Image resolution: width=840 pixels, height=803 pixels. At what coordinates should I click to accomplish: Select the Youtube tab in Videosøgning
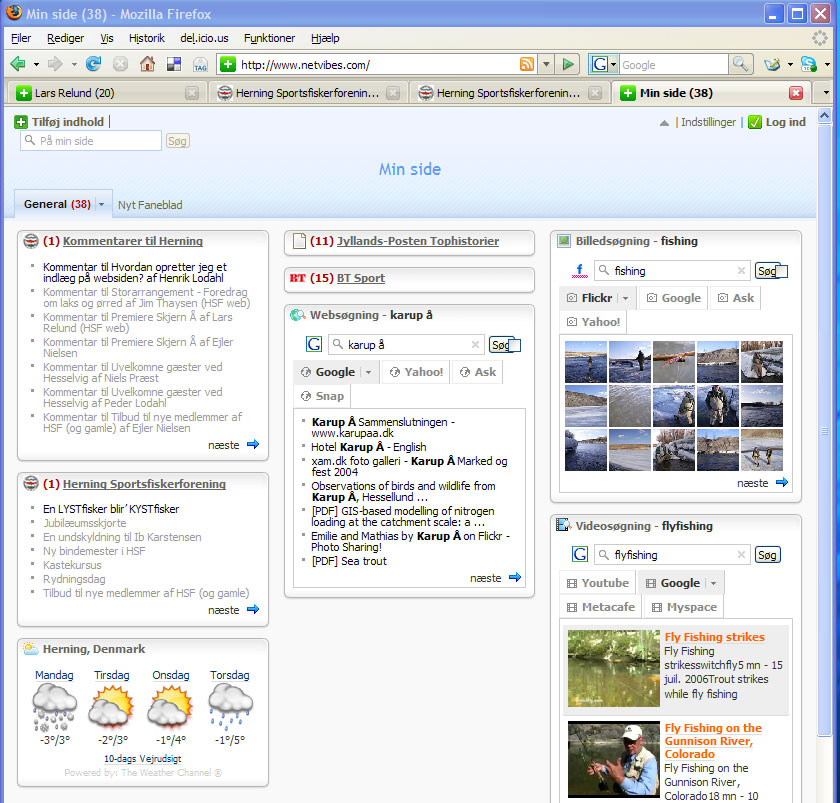pyautogui.click(x=597, y=583)
